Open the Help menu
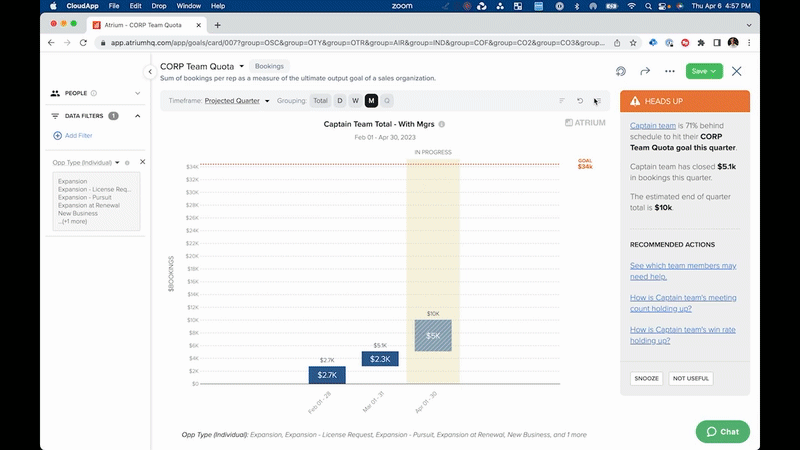 (x=218, y=6)
